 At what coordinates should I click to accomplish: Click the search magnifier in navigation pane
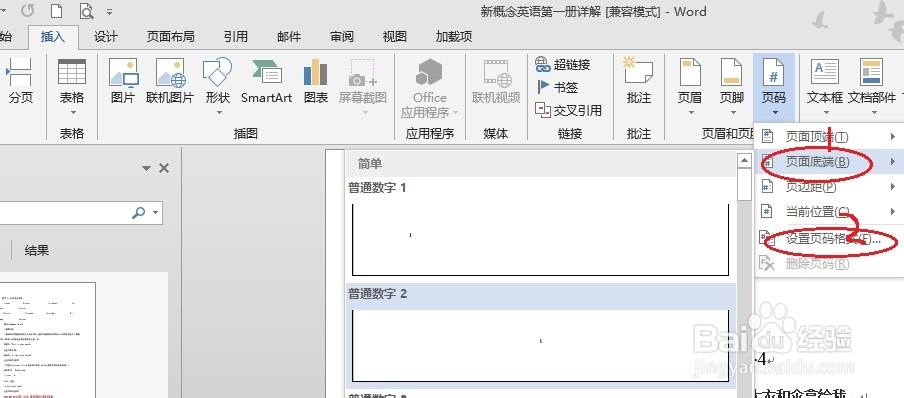coord(138,213)
